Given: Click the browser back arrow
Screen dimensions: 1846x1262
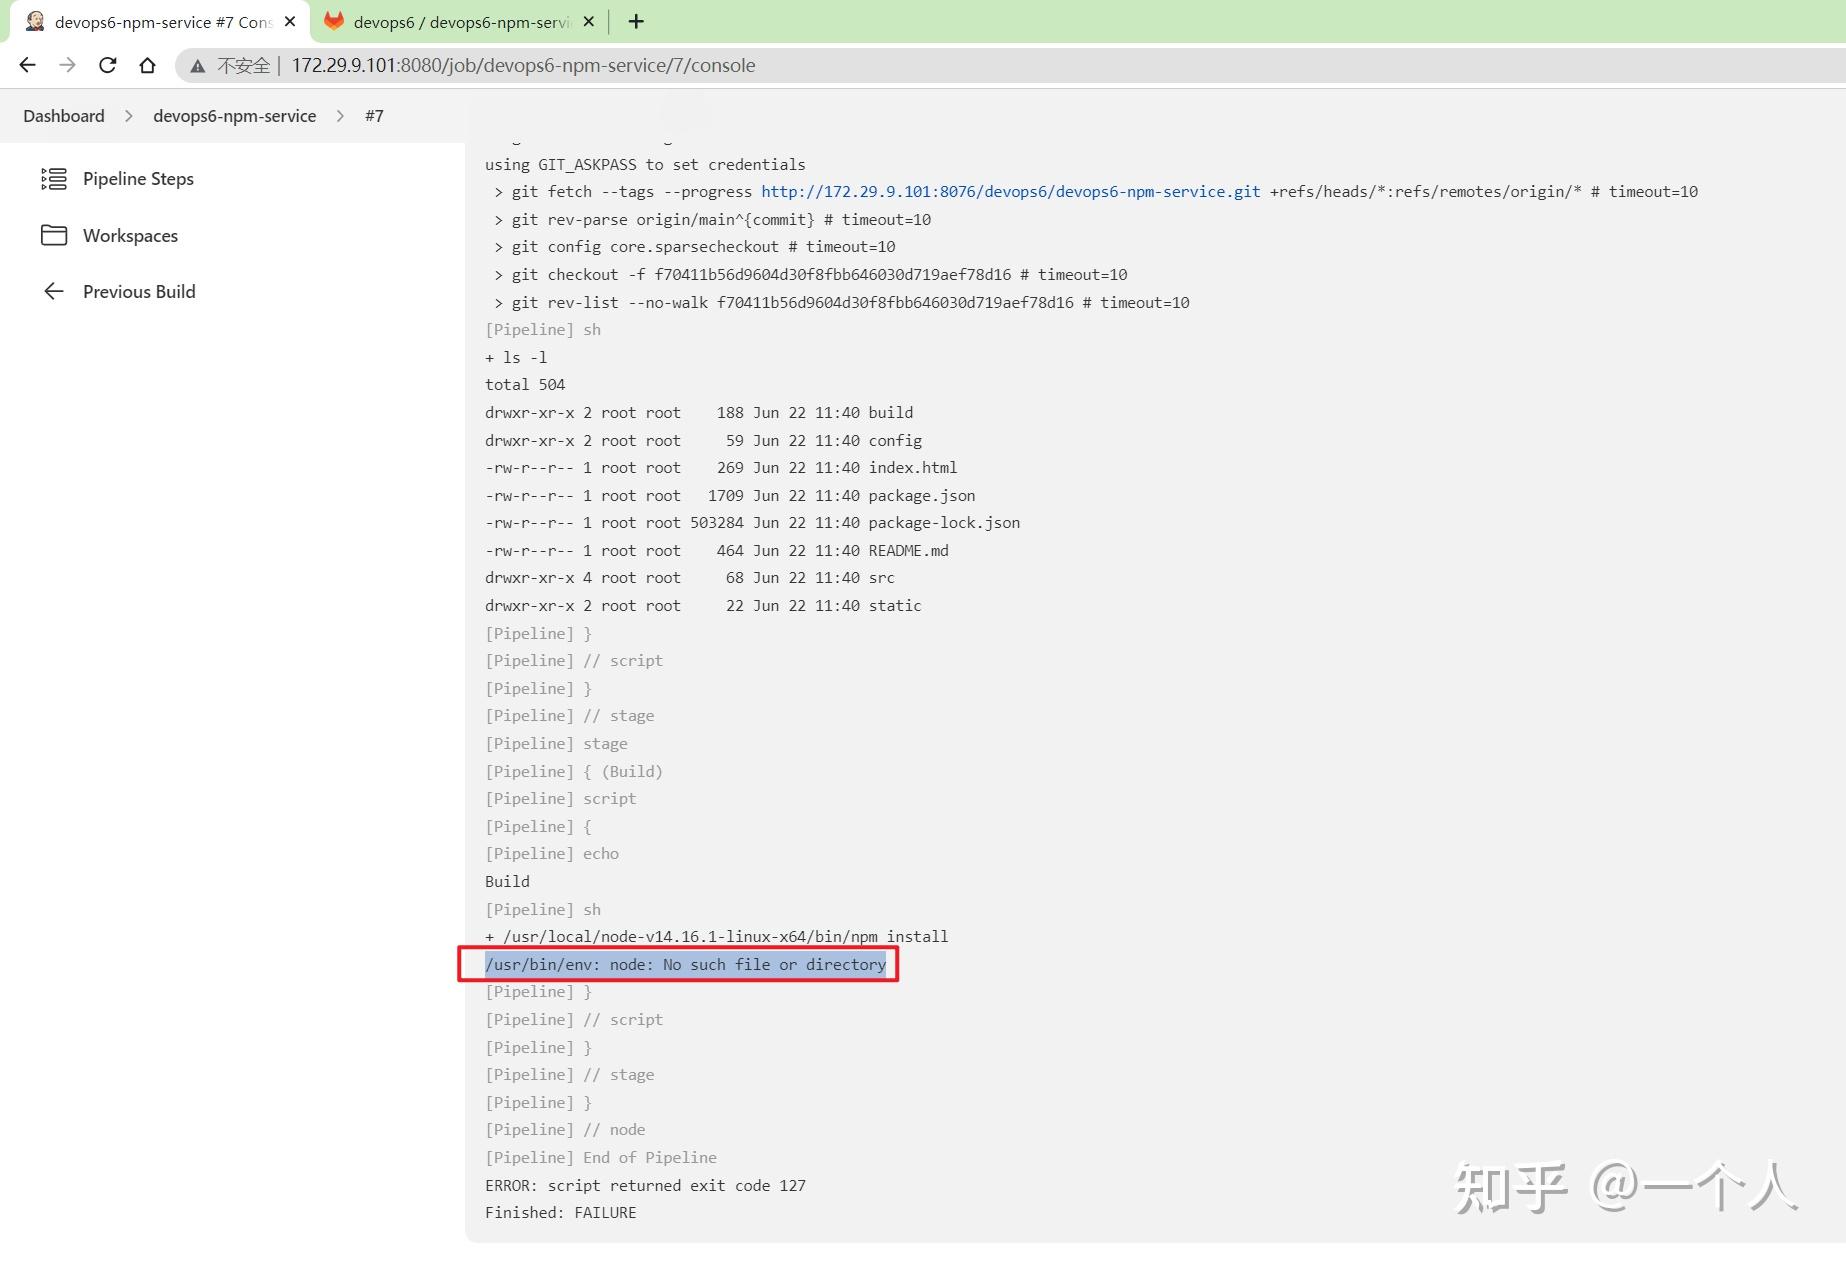Looking at the screenshot, I should pos(27,65).
